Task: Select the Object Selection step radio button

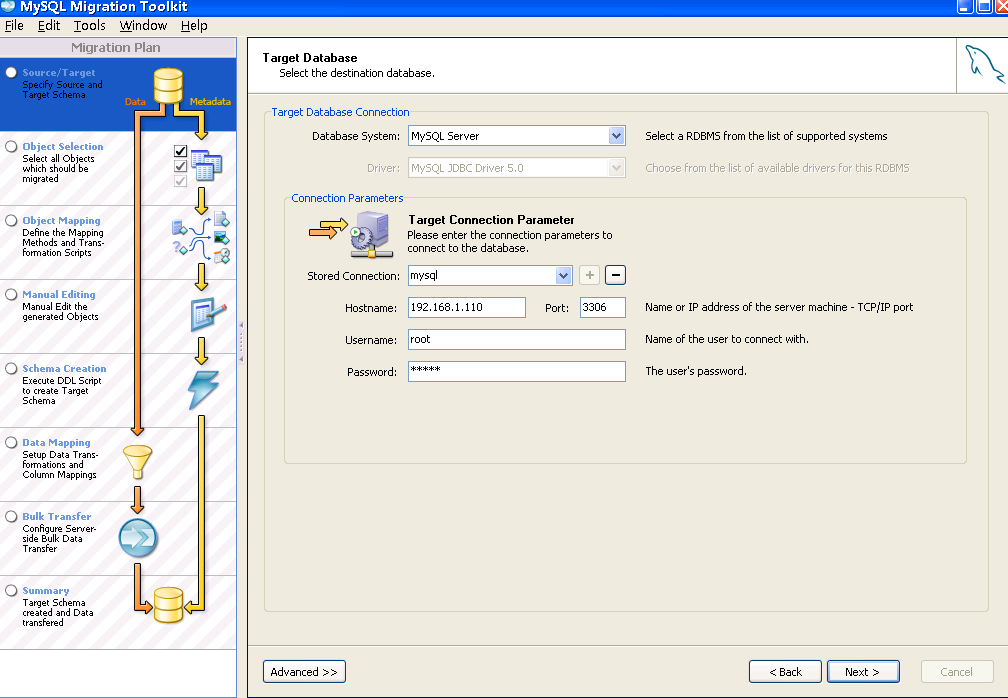Action: tap(11, 146)
